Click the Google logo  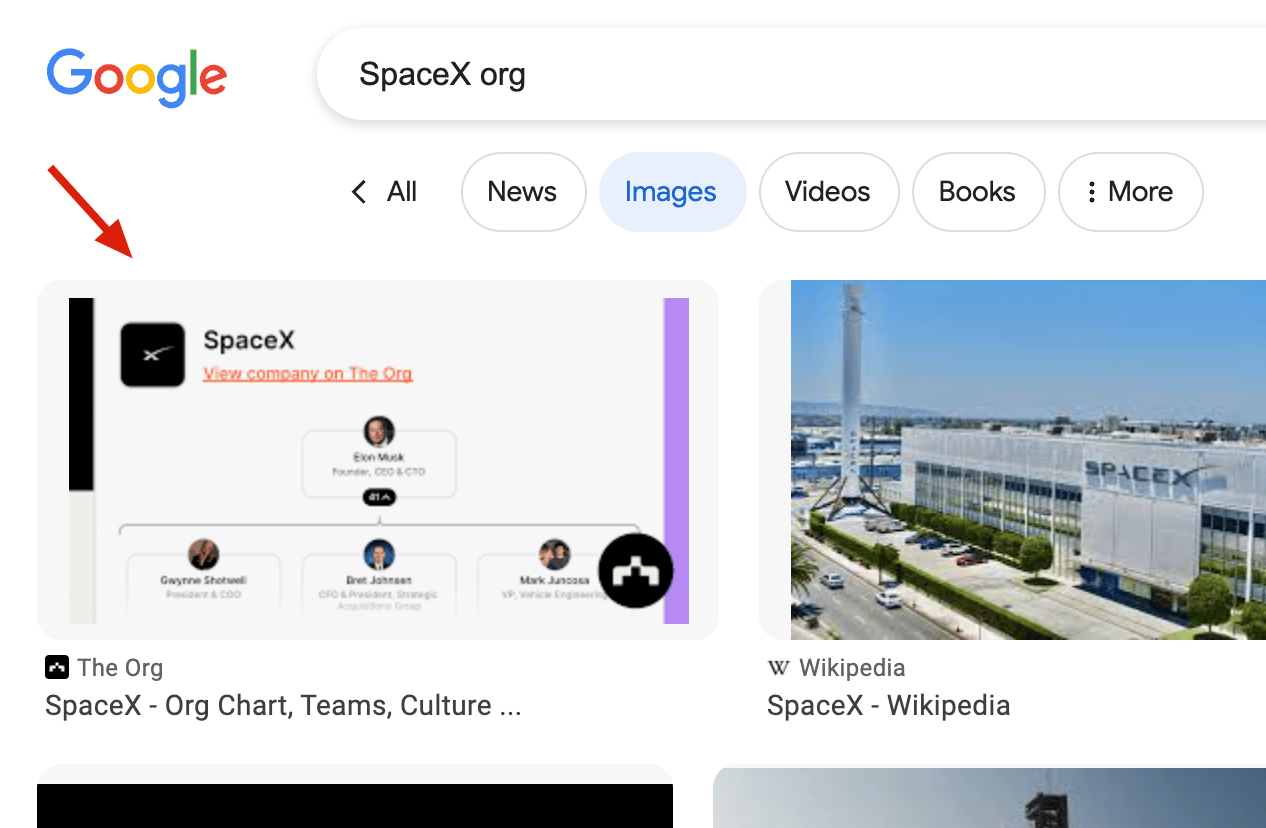pyautogui.click(x=137, y=76)
